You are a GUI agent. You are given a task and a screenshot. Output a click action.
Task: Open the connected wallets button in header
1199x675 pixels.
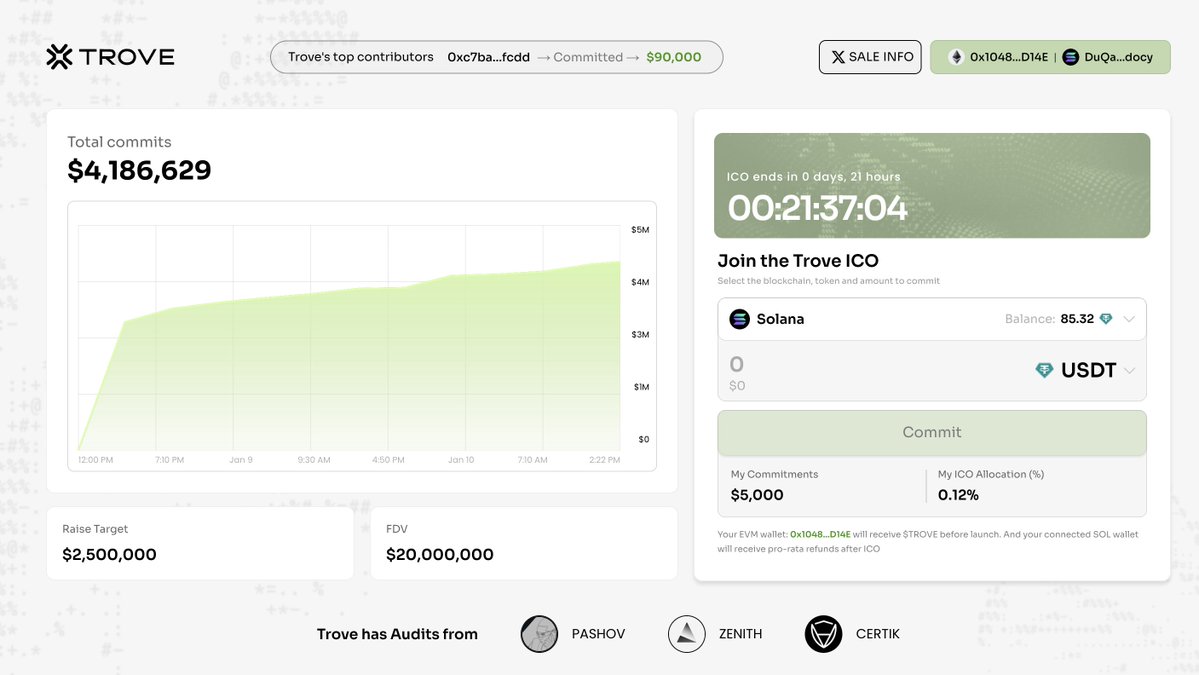tap(1050, 57)
